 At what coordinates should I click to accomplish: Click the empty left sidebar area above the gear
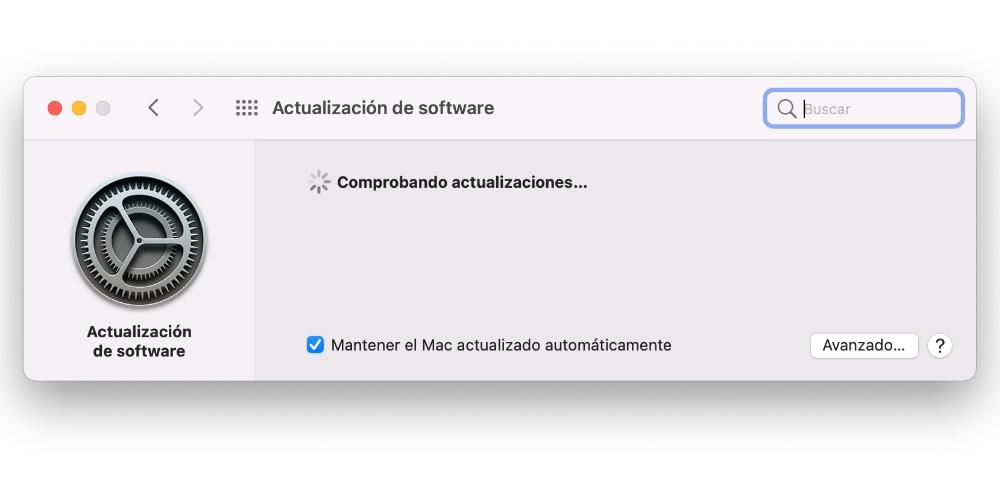139,156
